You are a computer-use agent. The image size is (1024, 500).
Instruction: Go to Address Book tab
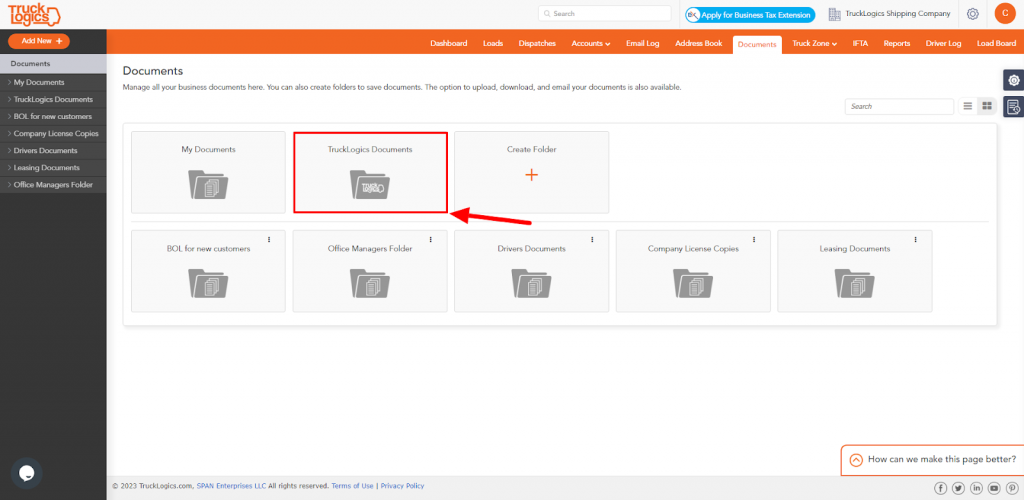coord(699,44)
